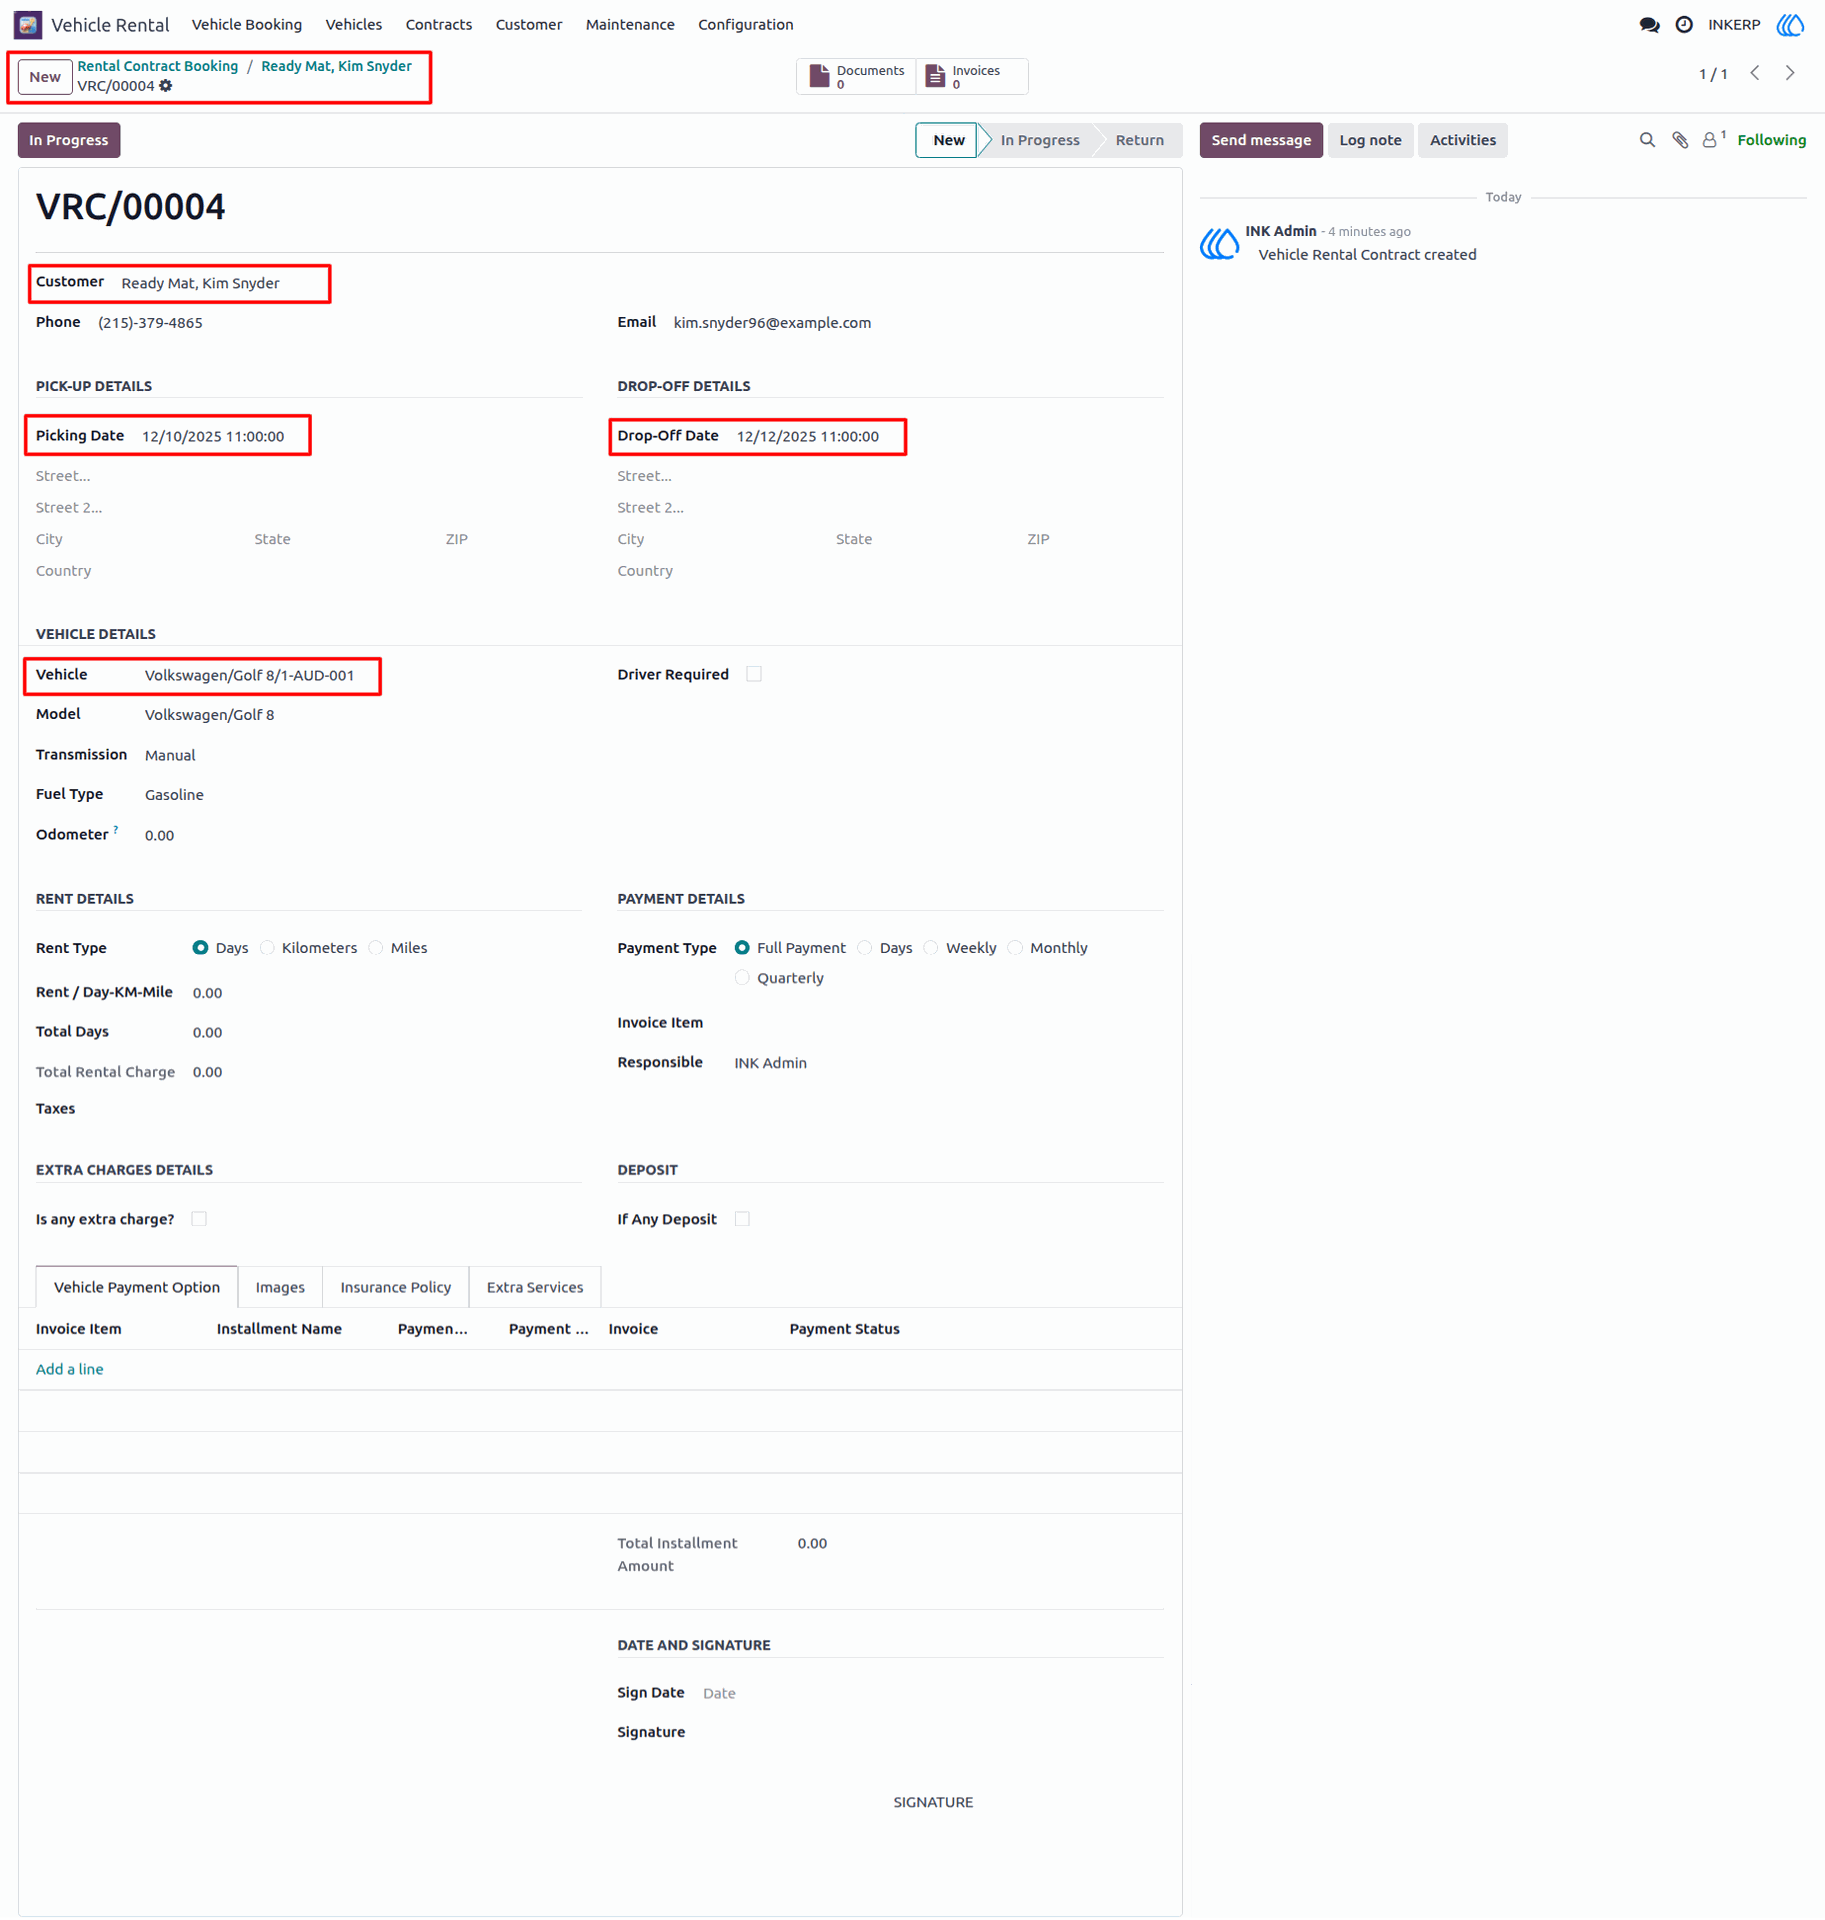The height and width of the screenshot is (1920, 1825).
Task: Open the gear actions menu next to VRC/00004
Action: pos(166,86)
